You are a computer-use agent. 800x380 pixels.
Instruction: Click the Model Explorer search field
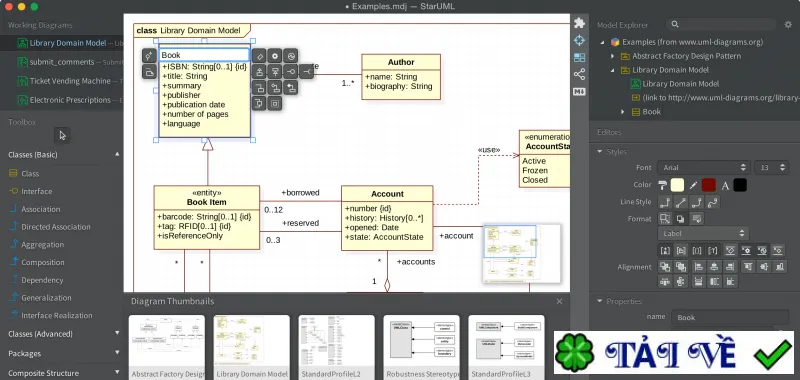[722, 24]
